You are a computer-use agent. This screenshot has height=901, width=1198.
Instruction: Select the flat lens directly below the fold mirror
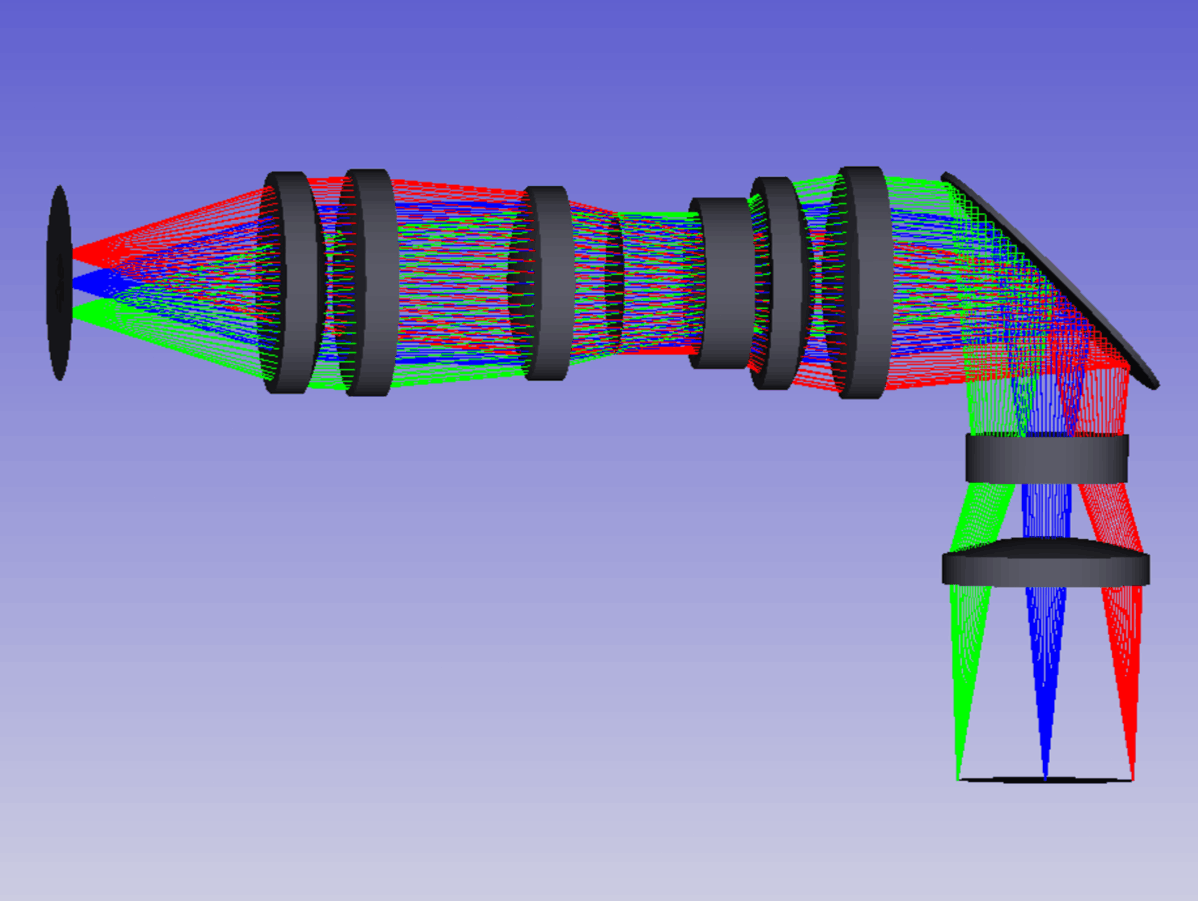click(x=1047, y=458)
